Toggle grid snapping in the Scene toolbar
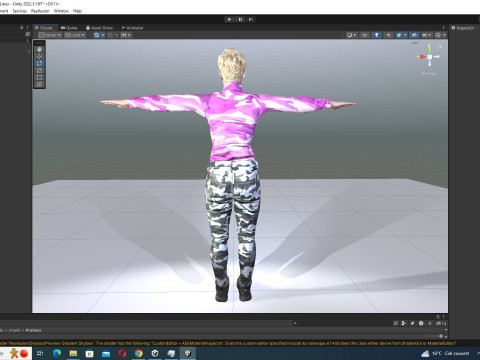 pyautogui.click(x=111, y=35)
